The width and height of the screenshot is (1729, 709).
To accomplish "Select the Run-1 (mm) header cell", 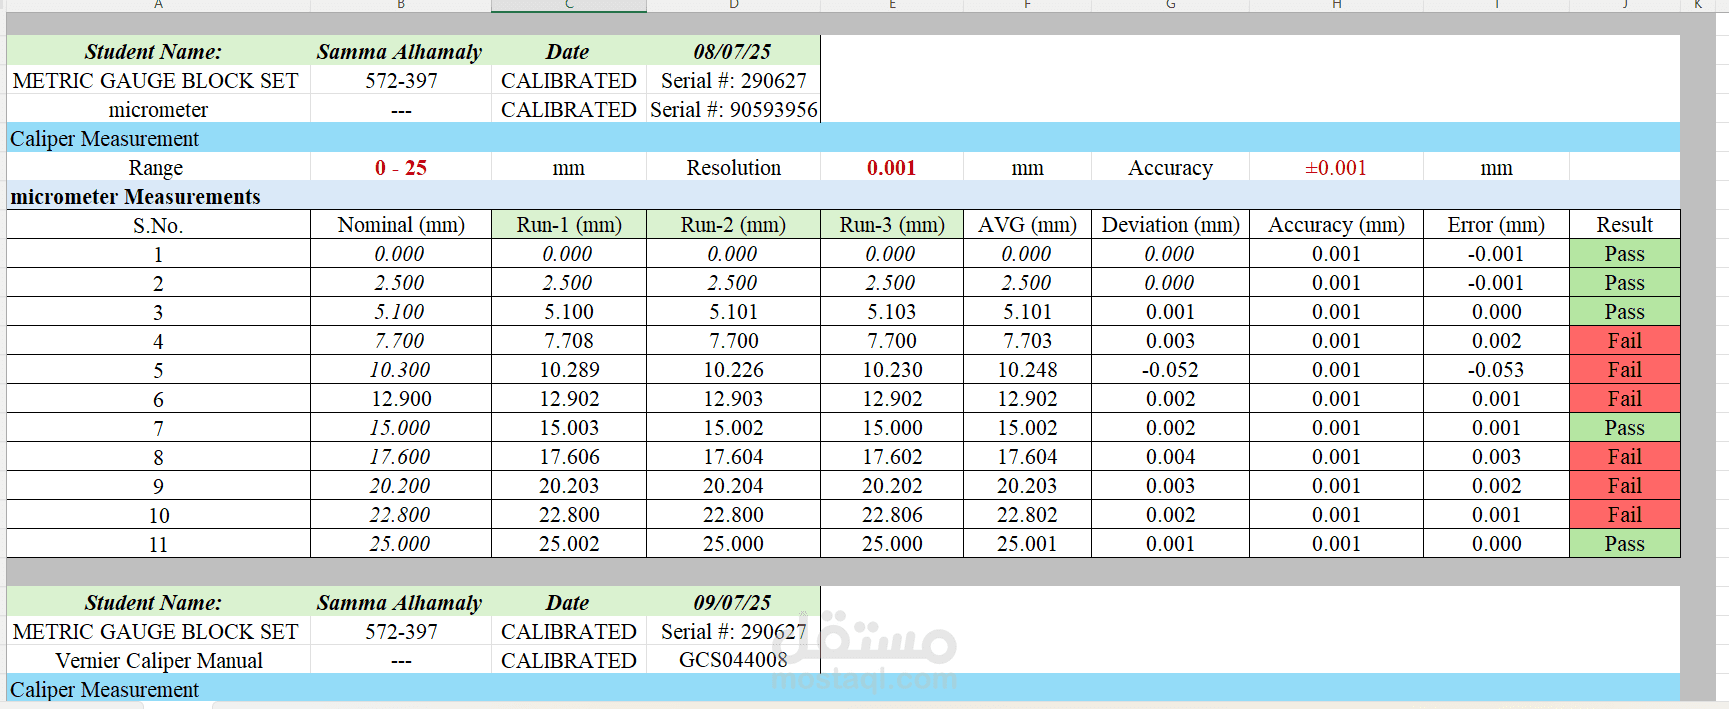I will click(x=569, y=225).
